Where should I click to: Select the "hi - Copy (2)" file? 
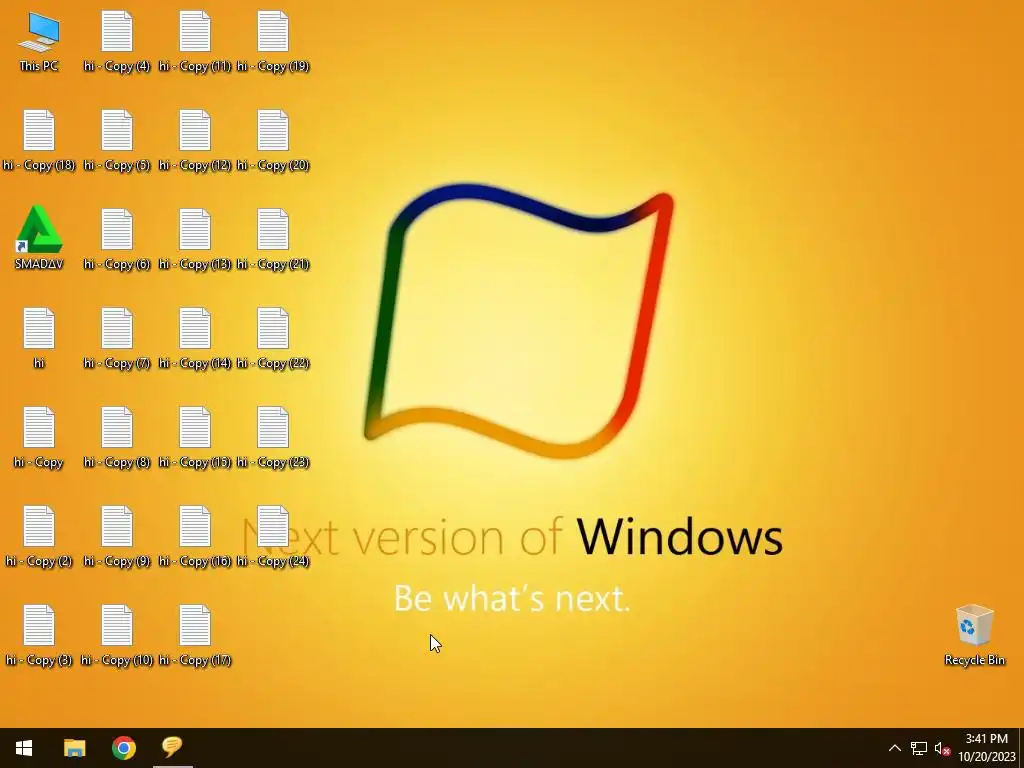39,537
